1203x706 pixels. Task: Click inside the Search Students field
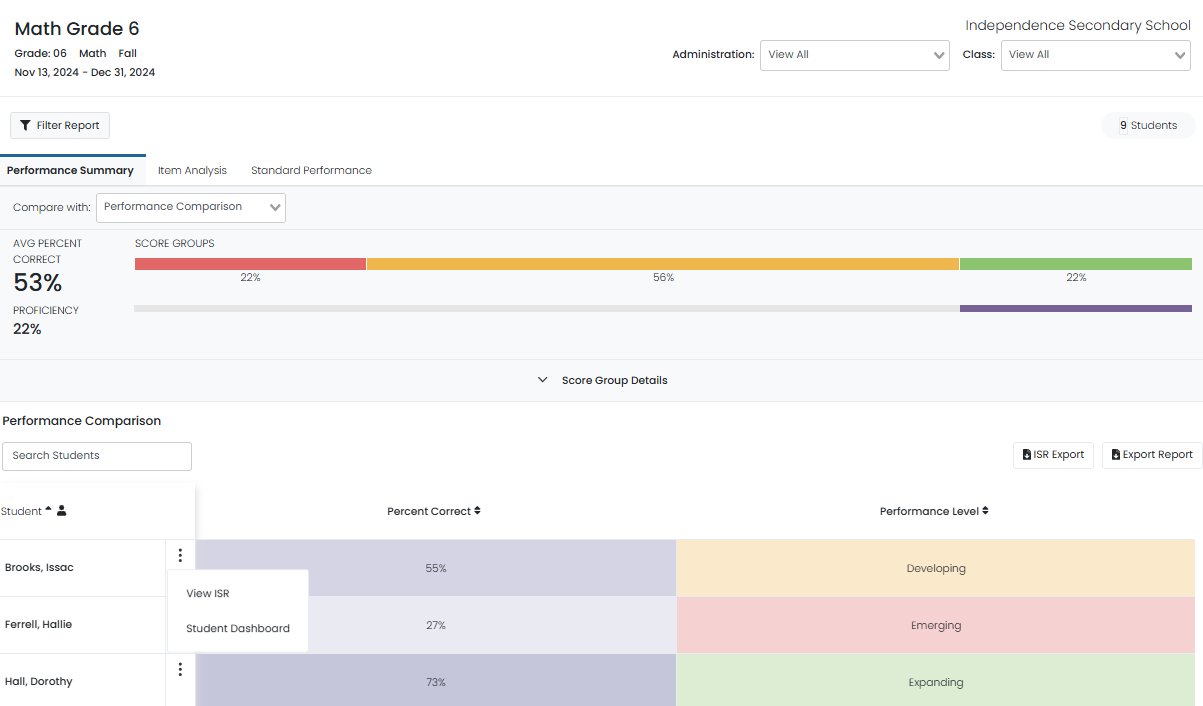point(96,456)
